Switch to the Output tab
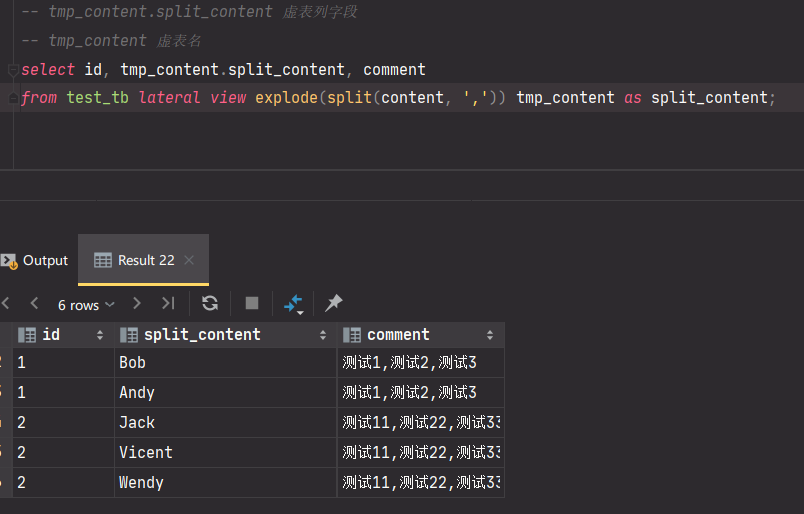This screenshot has height=514, width=804. click(x=45, y=260)
